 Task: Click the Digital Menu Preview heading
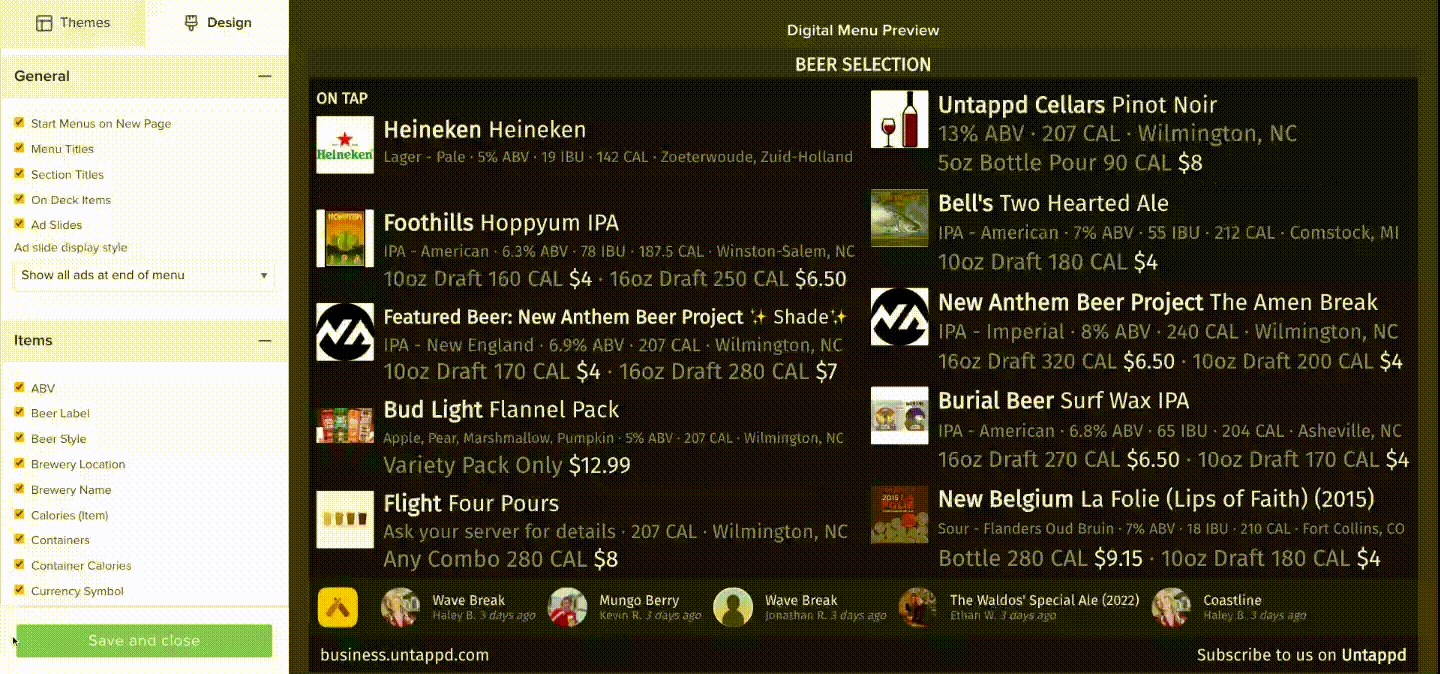coord(863,30)
